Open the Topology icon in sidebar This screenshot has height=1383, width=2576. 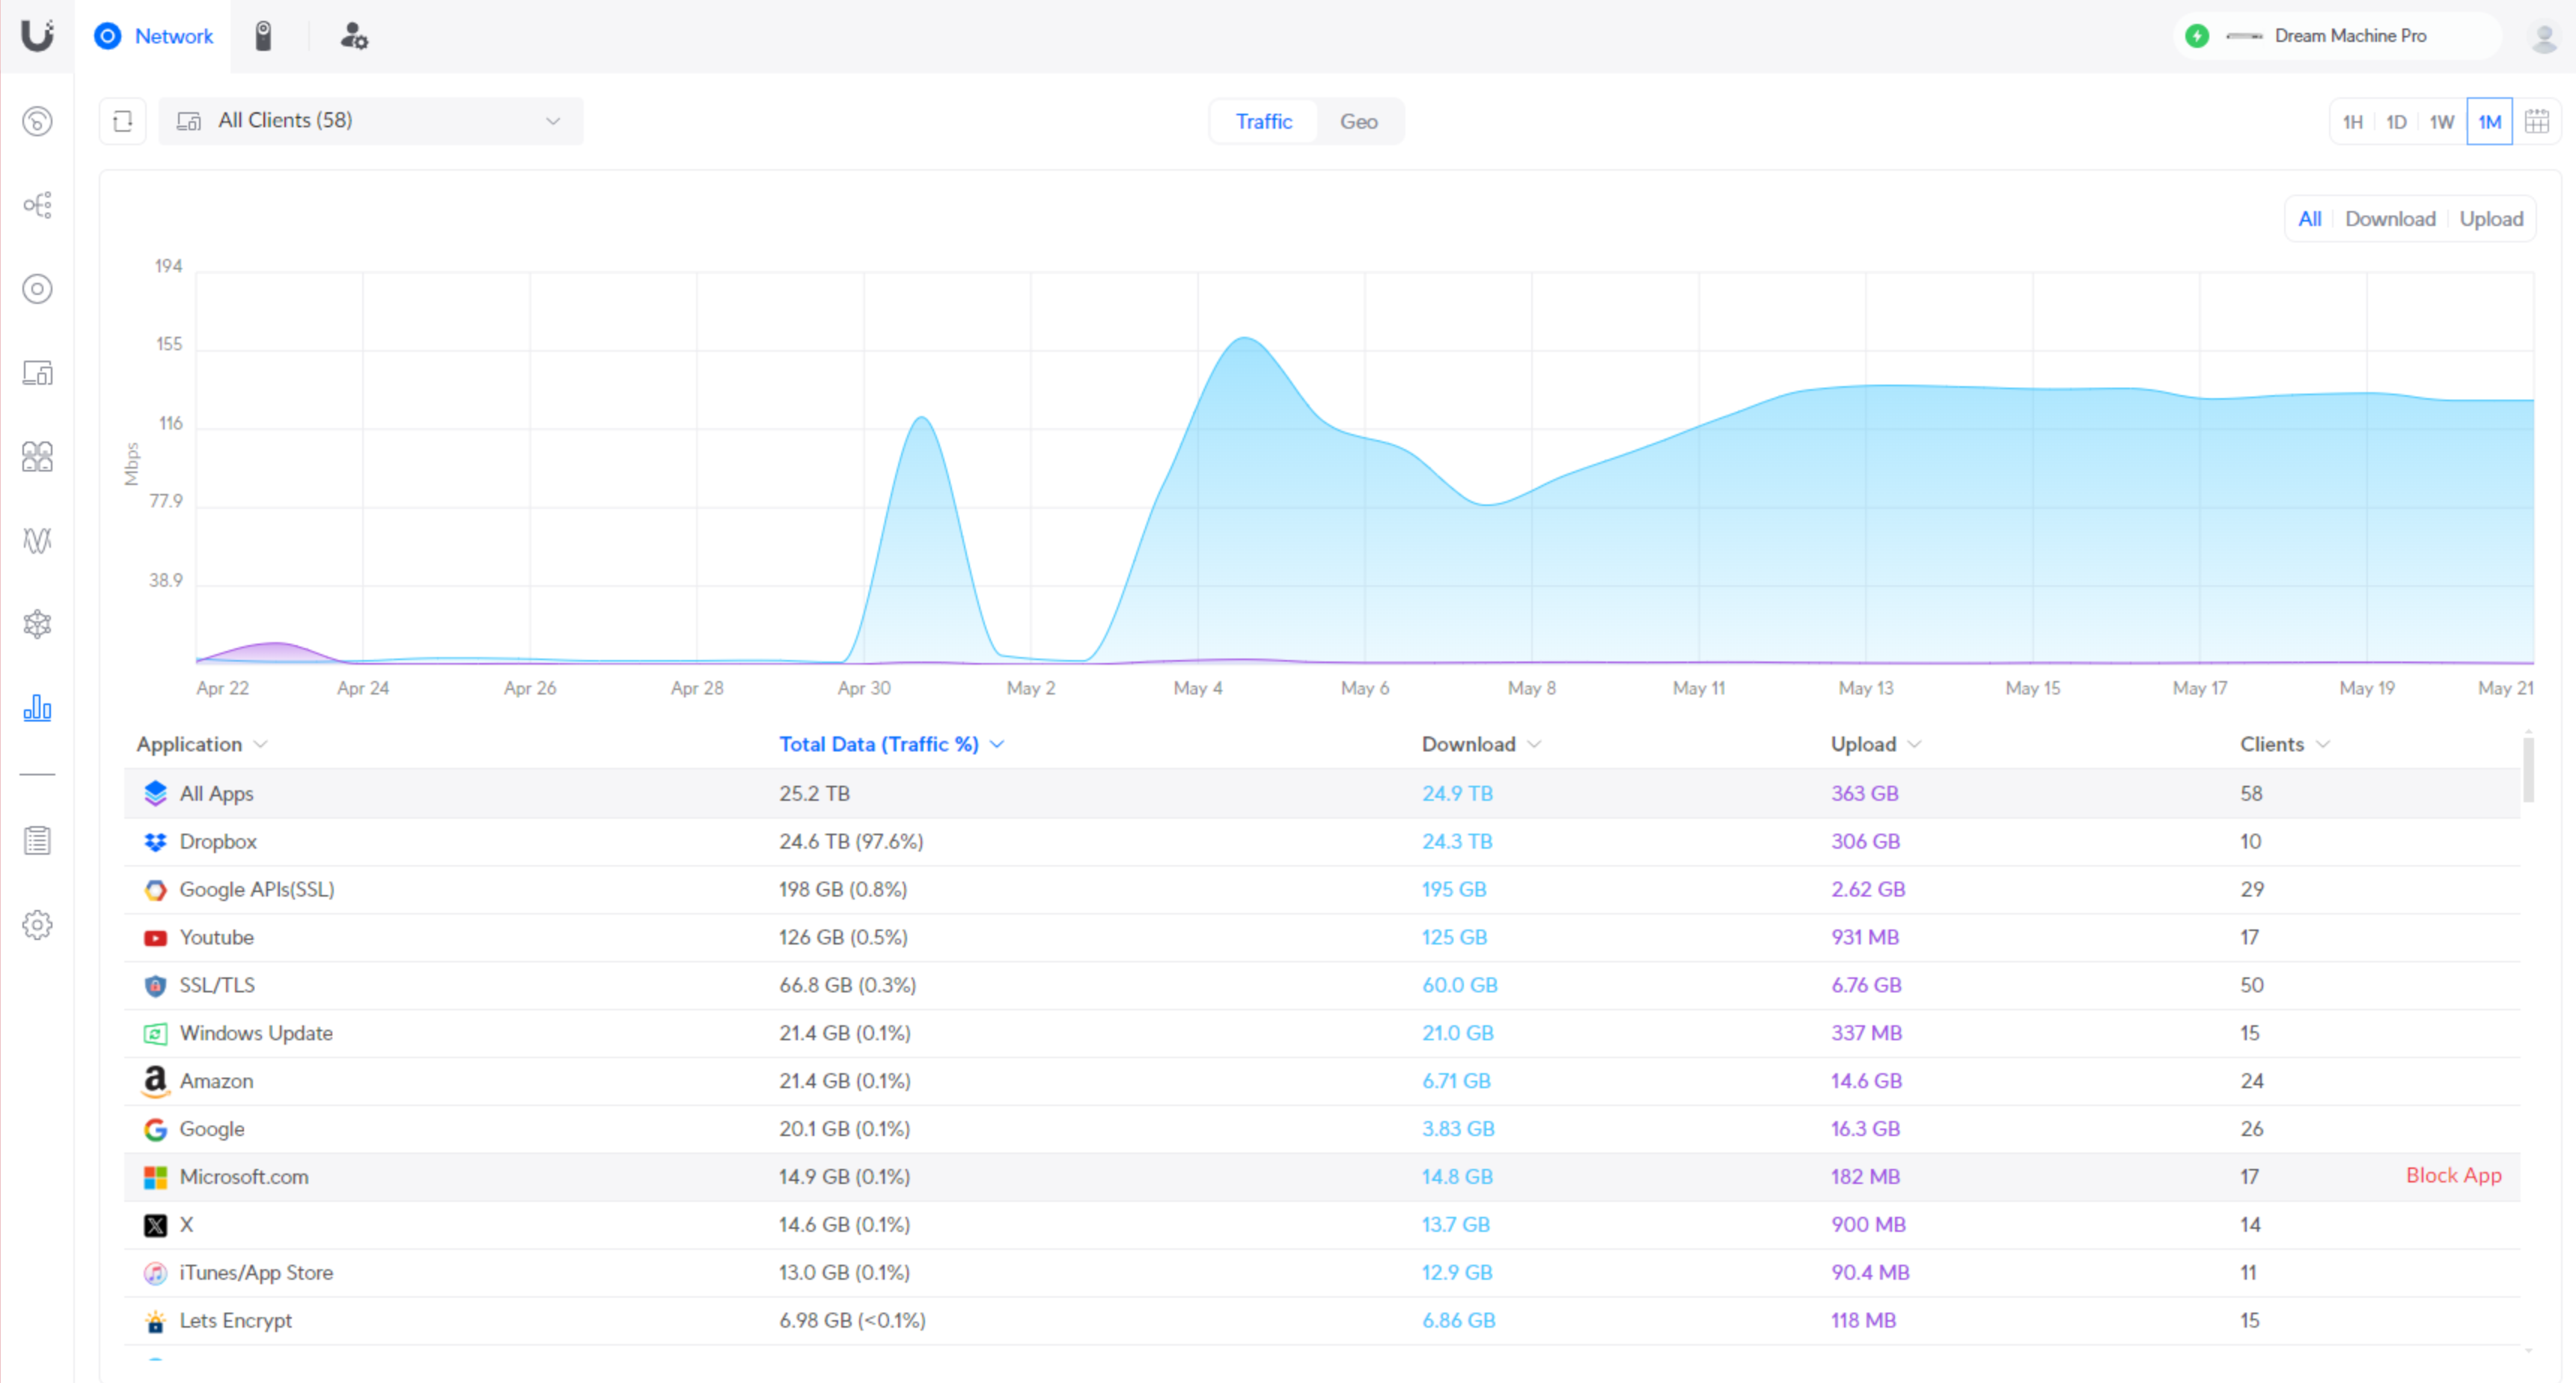point(37,205)
